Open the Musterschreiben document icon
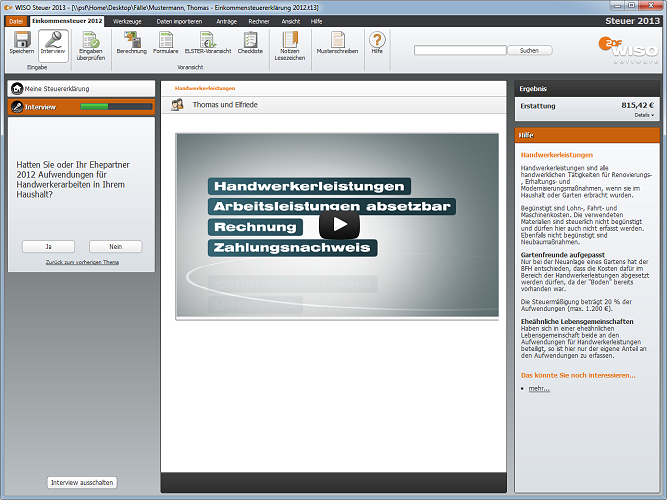This screenshot has width=667, height=500. coord(337,40)
